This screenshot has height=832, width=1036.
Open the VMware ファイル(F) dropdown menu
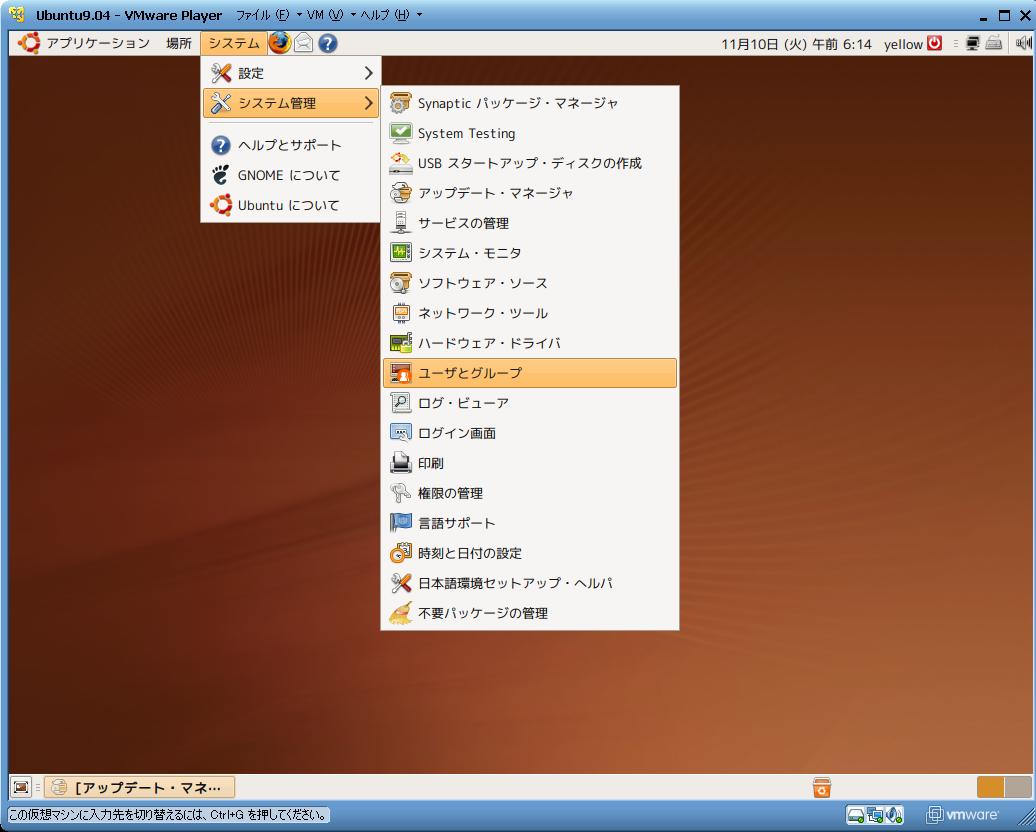(x=269, y=15)
